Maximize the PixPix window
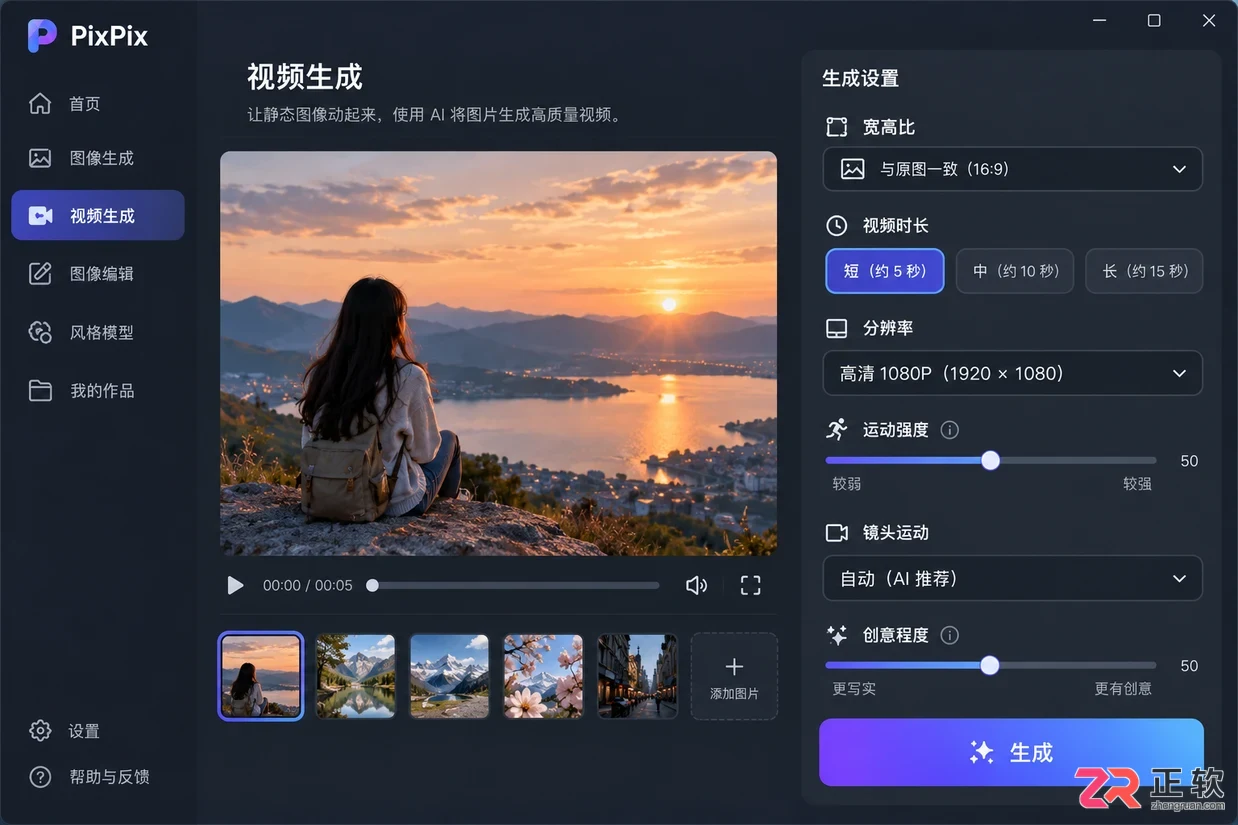 pos(1154,20)
